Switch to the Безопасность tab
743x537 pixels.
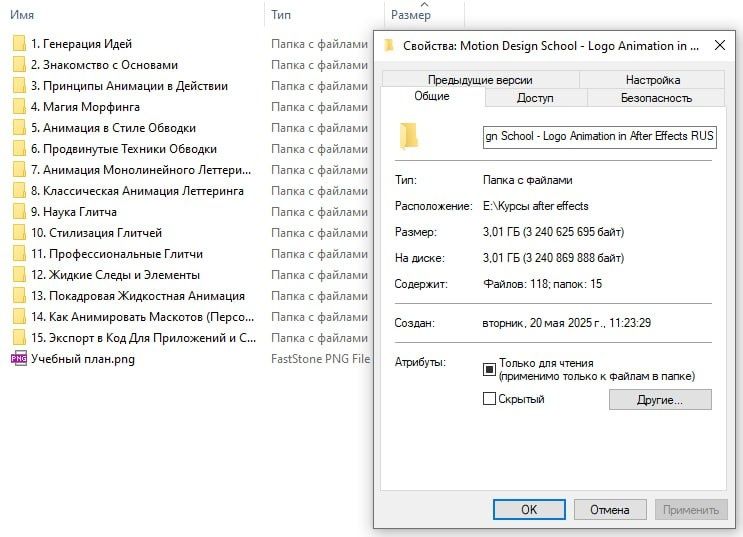tap(656, 98)
